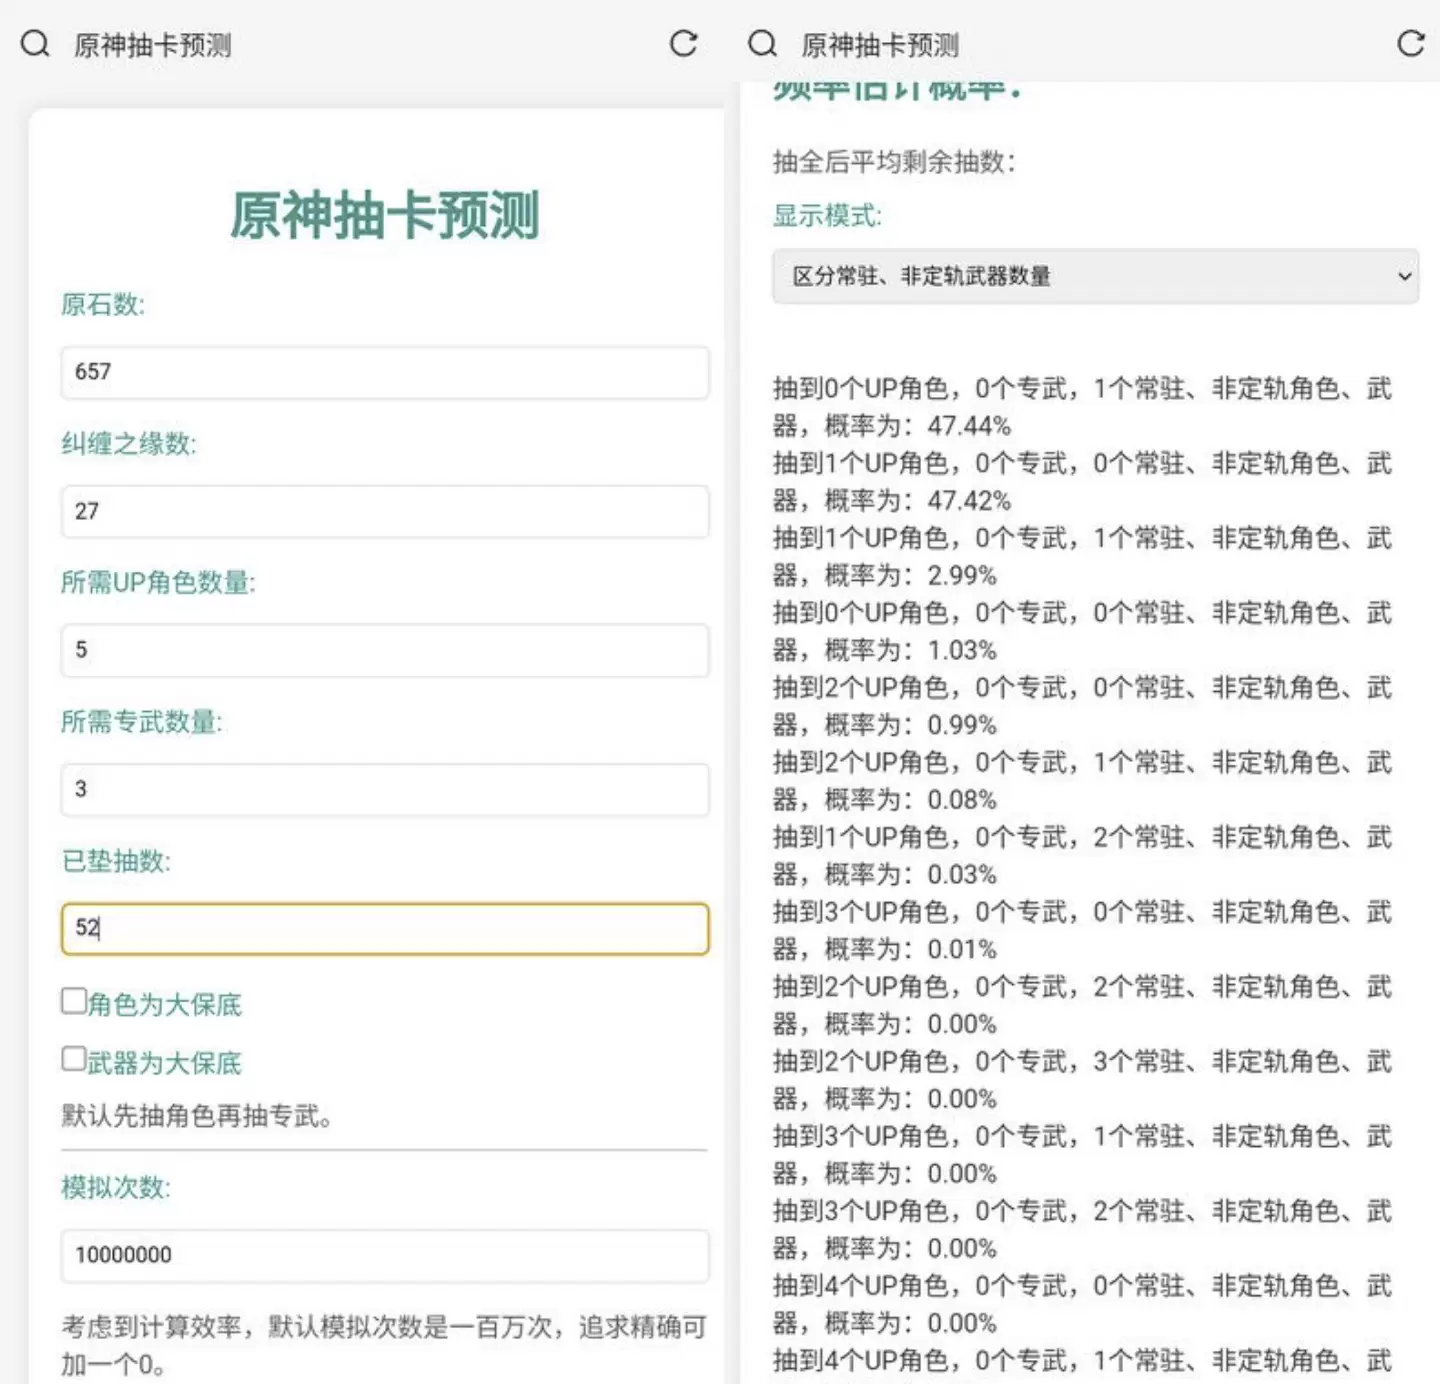Click the 原石数 label
Viewport: 1440px width, 1384px height.
coord(103,304)
